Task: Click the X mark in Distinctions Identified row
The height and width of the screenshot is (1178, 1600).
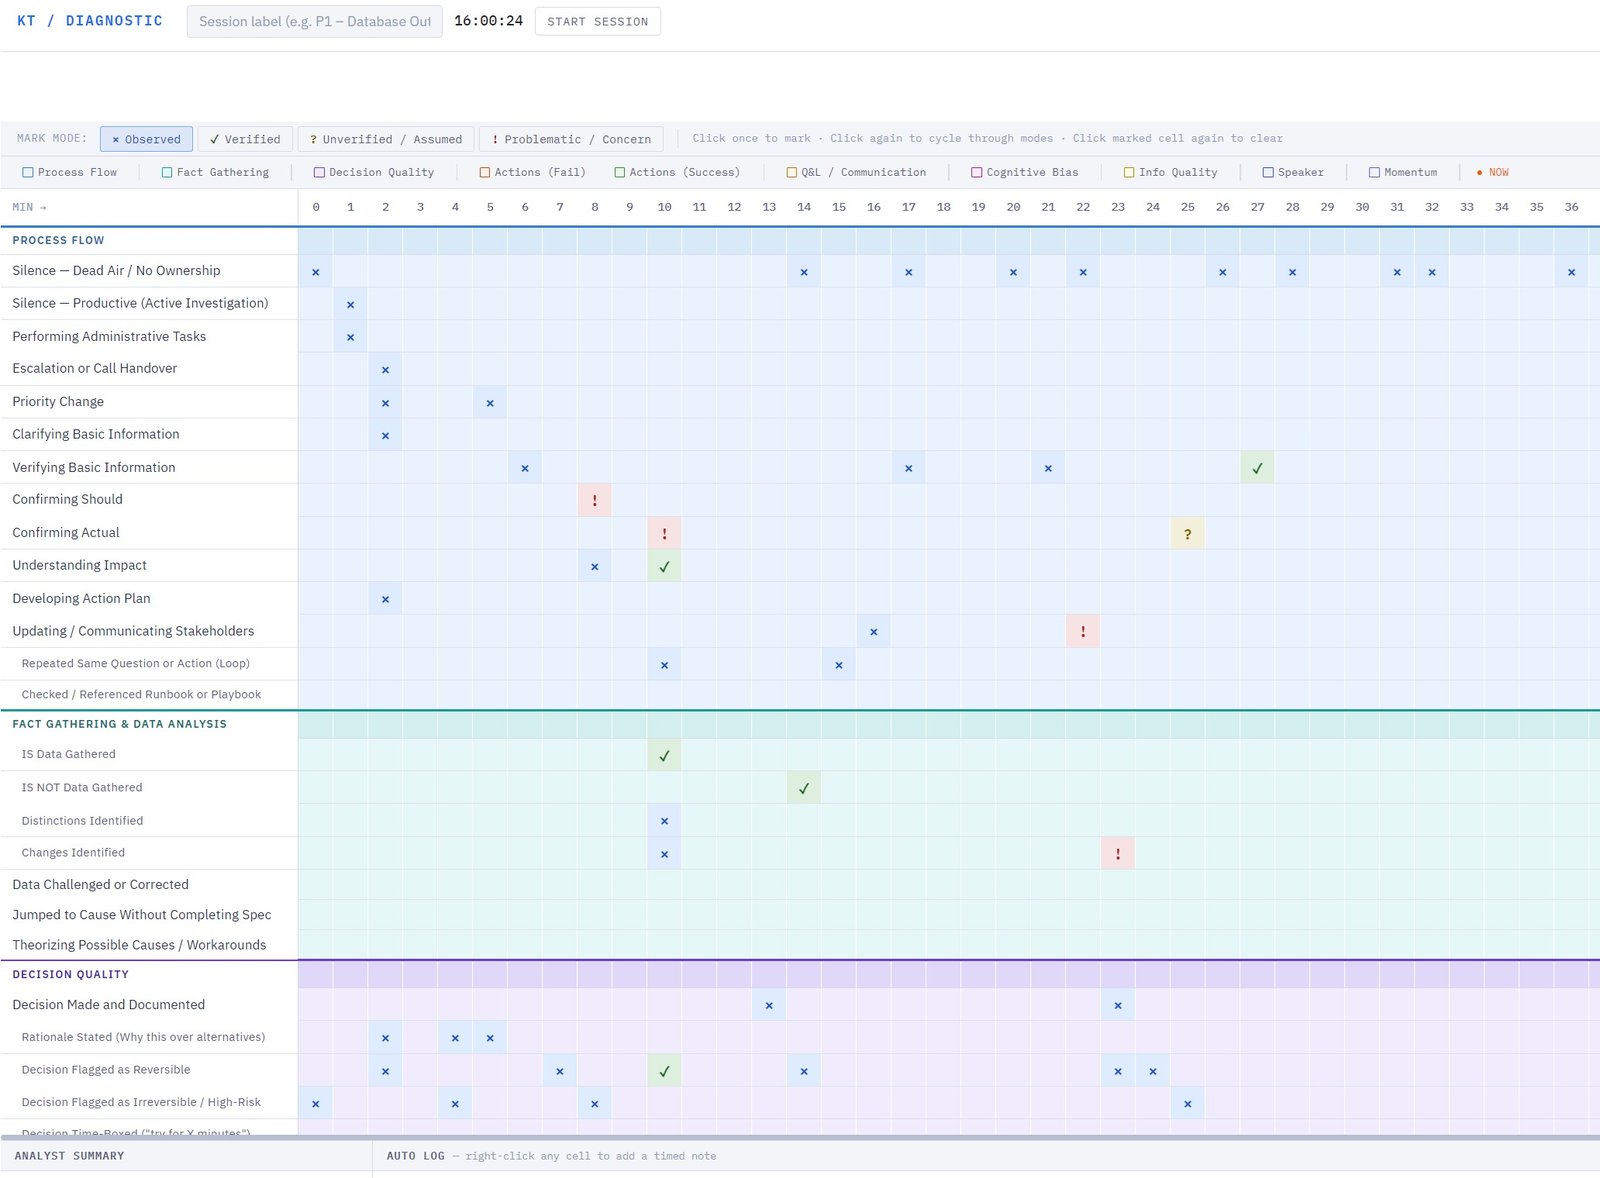Action: click(x=664, y=821)
